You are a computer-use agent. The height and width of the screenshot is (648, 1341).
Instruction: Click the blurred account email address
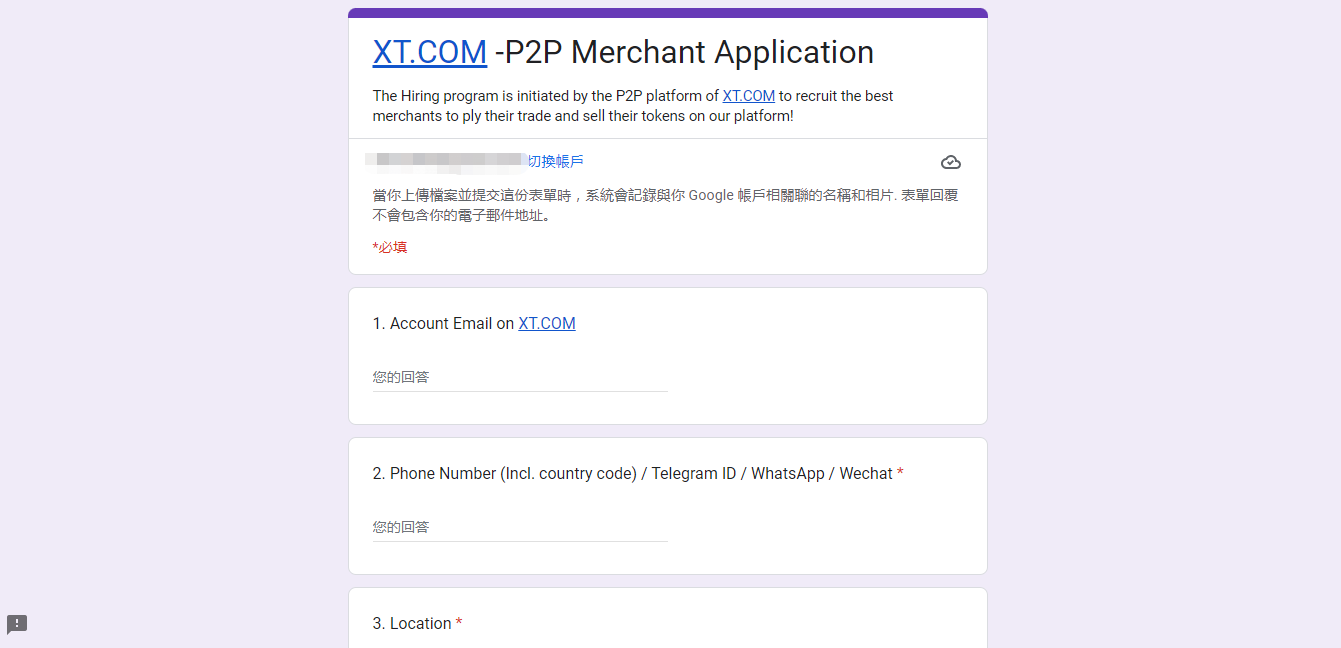click(446, 161)
